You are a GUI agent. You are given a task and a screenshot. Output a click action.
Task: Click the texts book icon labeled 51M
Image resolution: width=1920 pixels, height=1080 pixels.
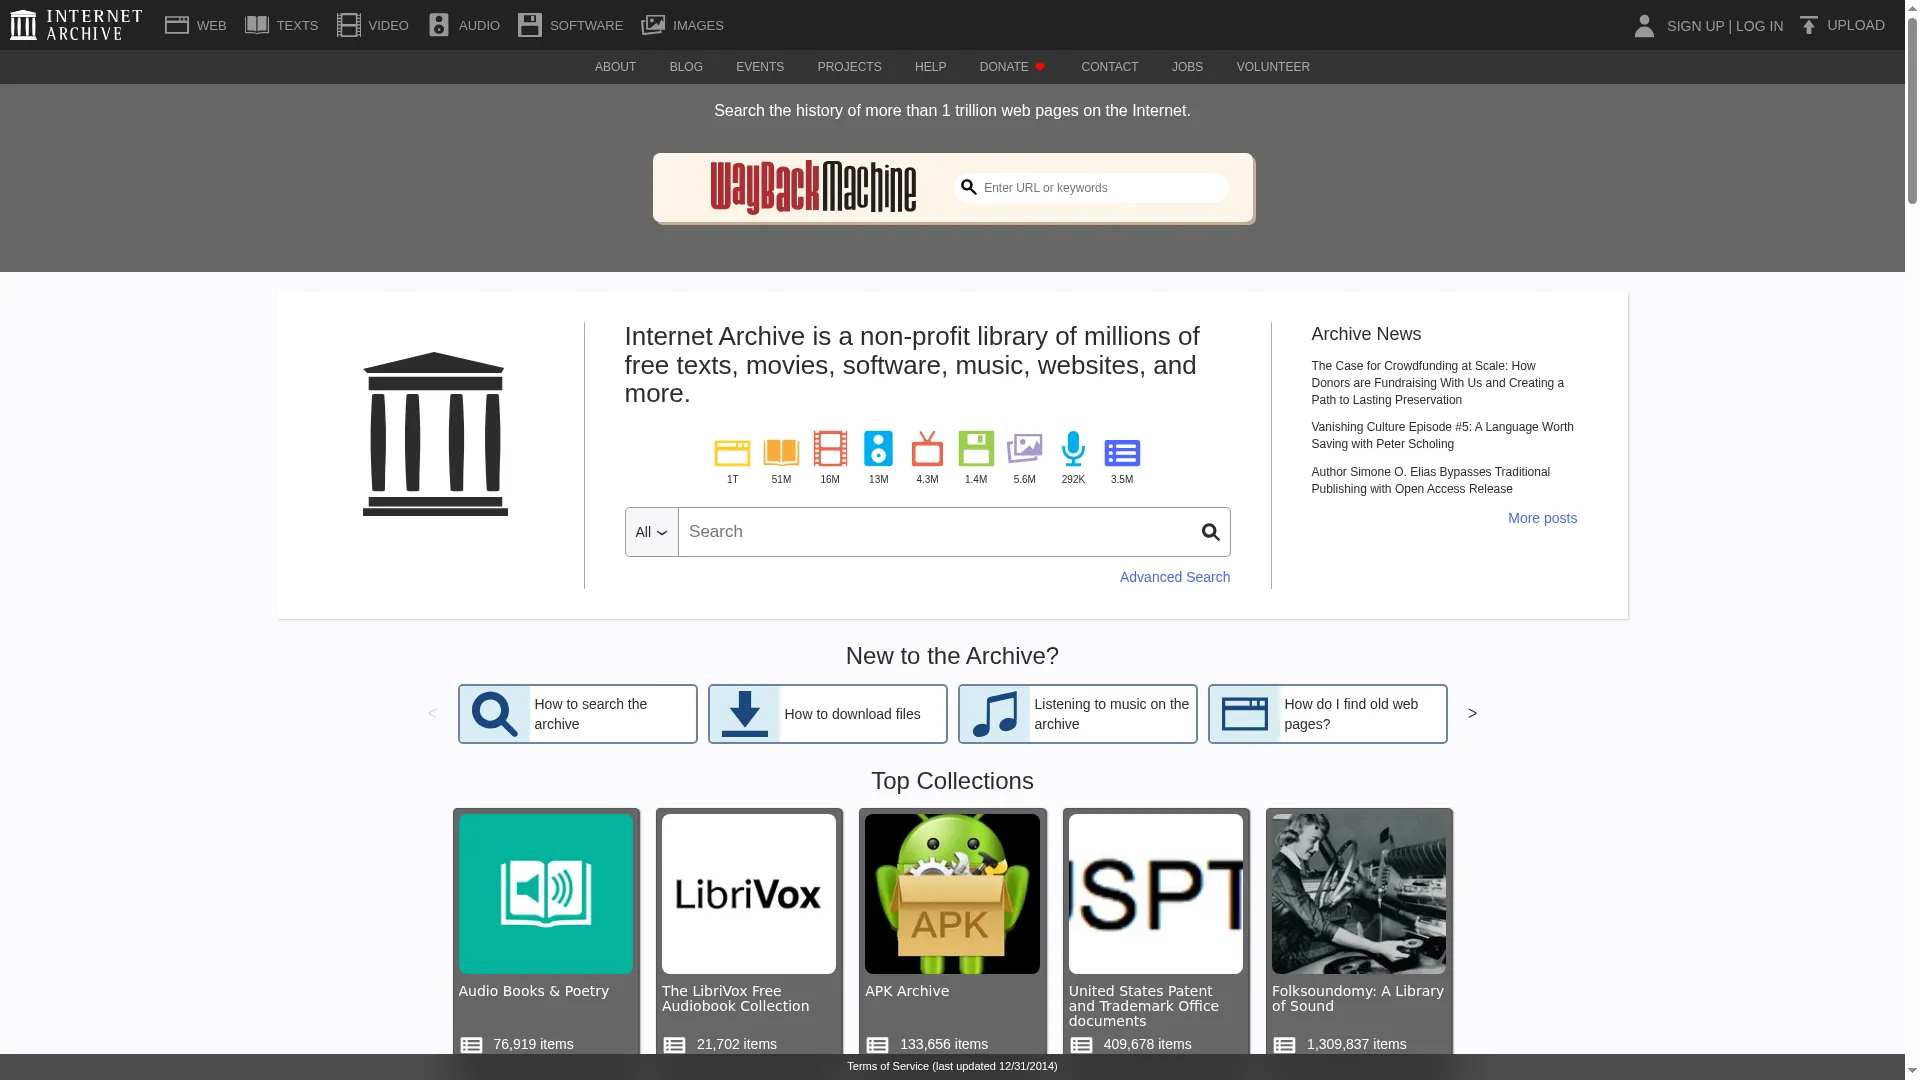pyautogui.click(x=781, y=453)
